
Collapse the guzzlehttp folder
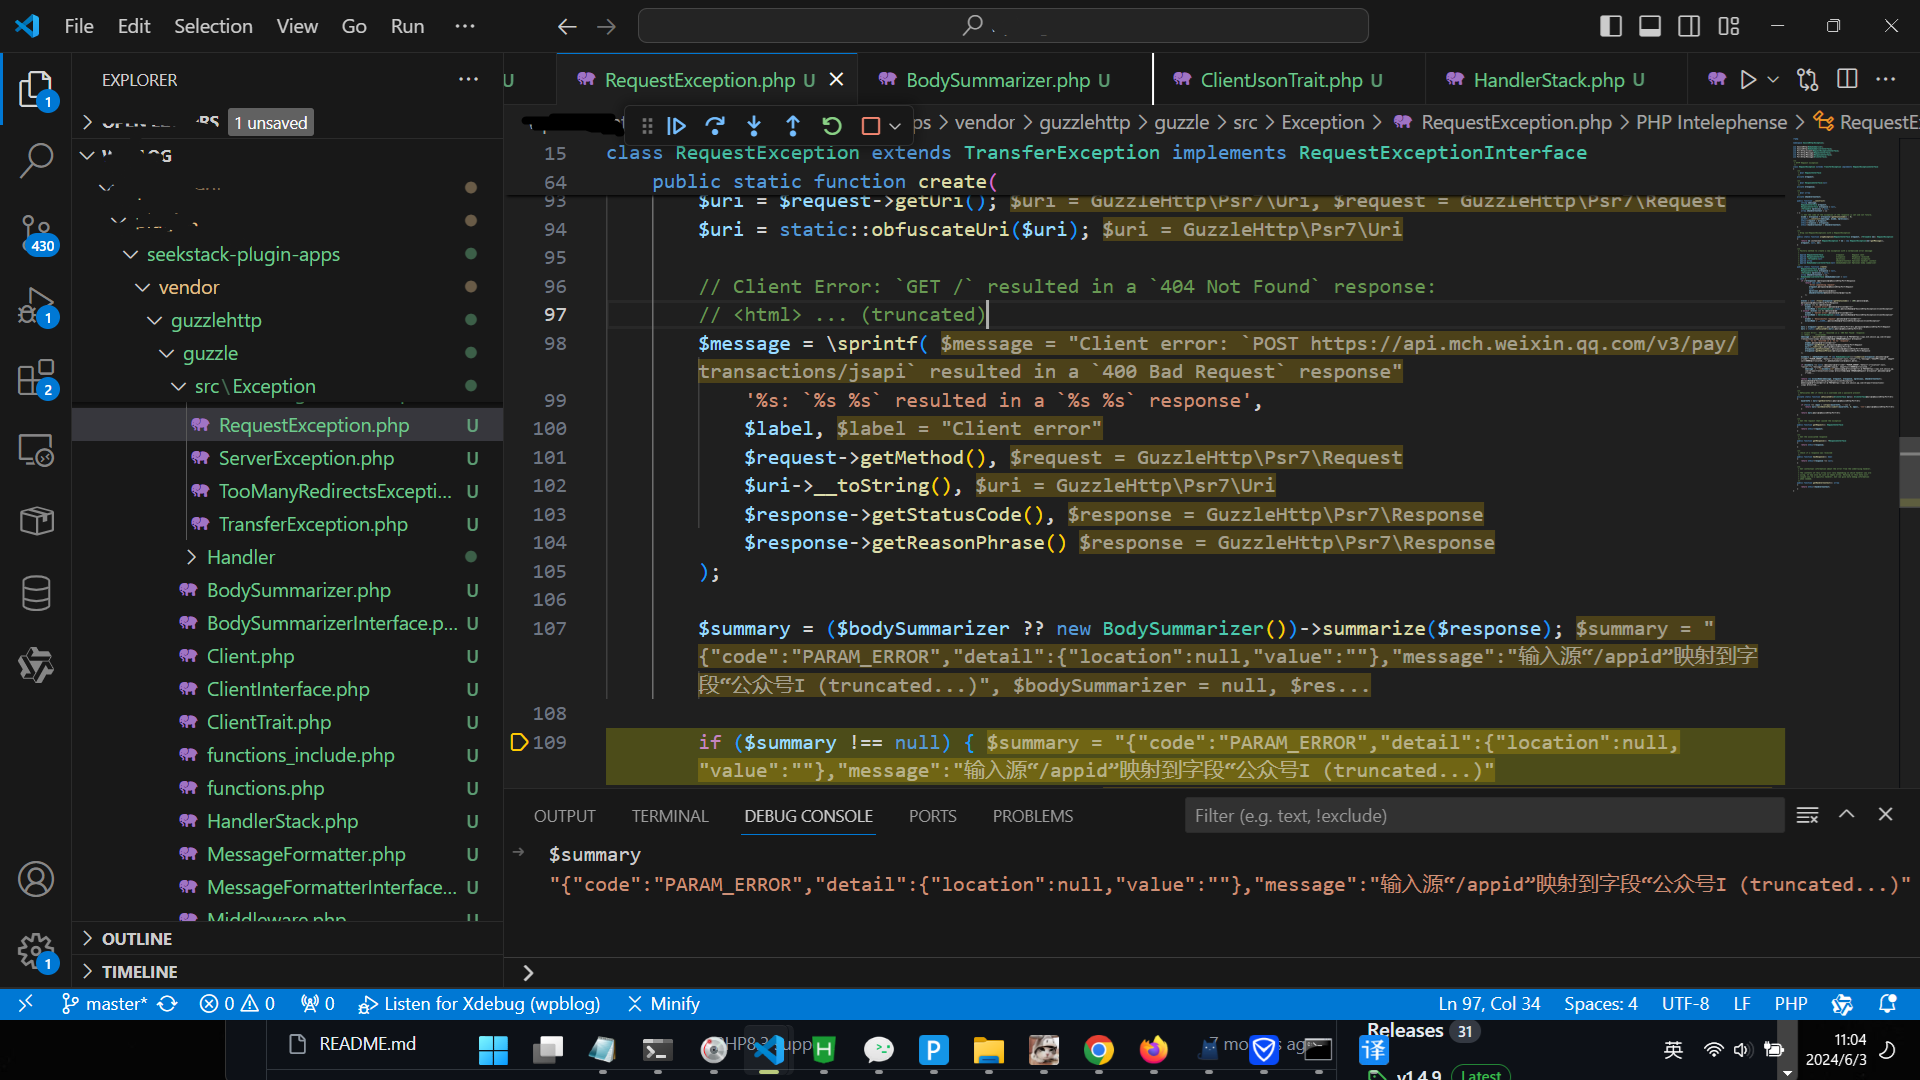215,320
